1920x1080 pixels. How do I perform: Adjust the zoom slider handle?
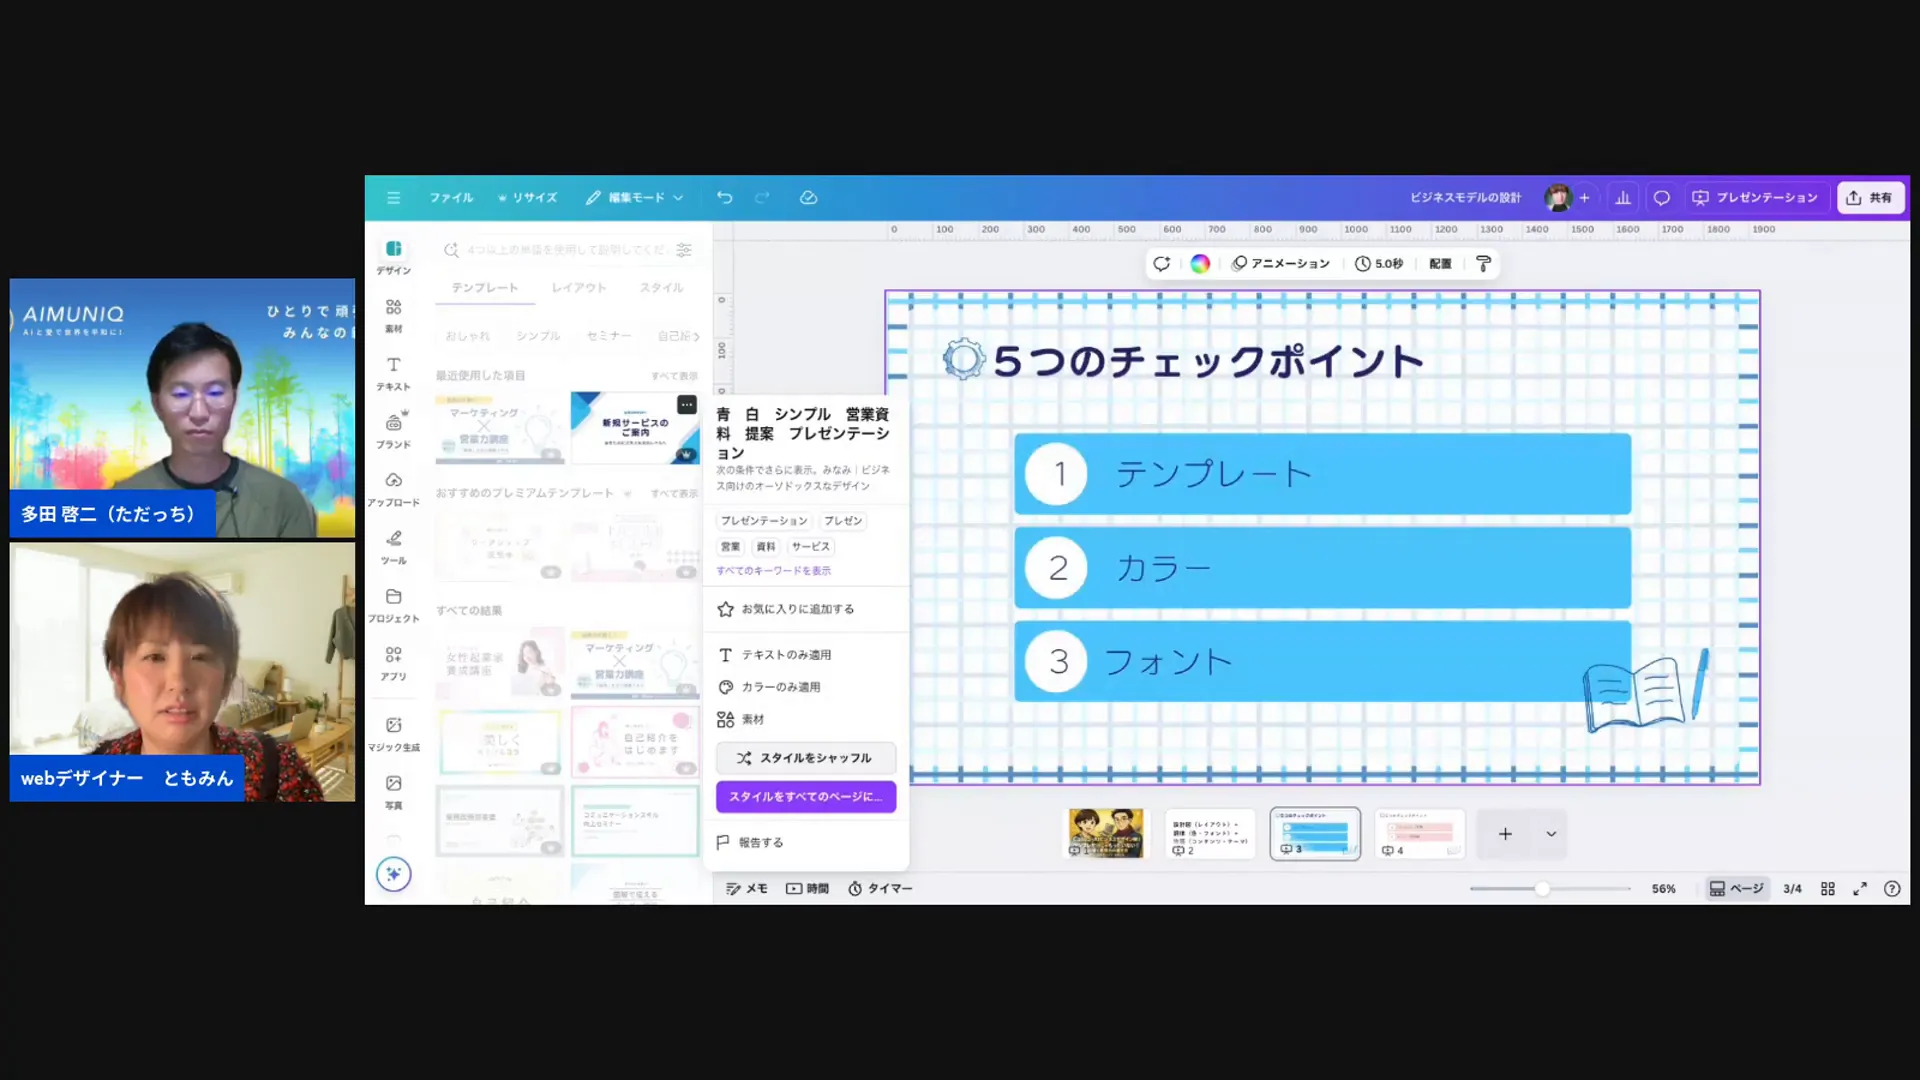1542,889
